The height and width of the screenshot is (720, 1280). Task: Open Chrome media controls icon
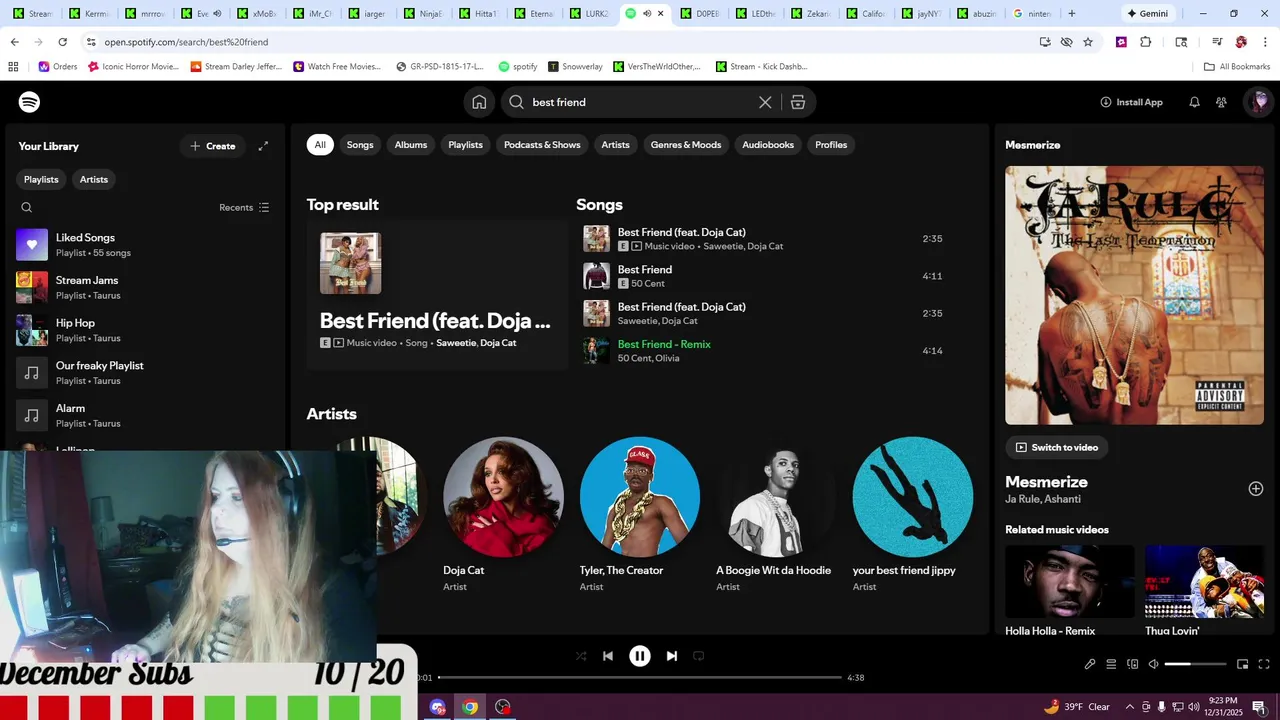coord(1217,42)
